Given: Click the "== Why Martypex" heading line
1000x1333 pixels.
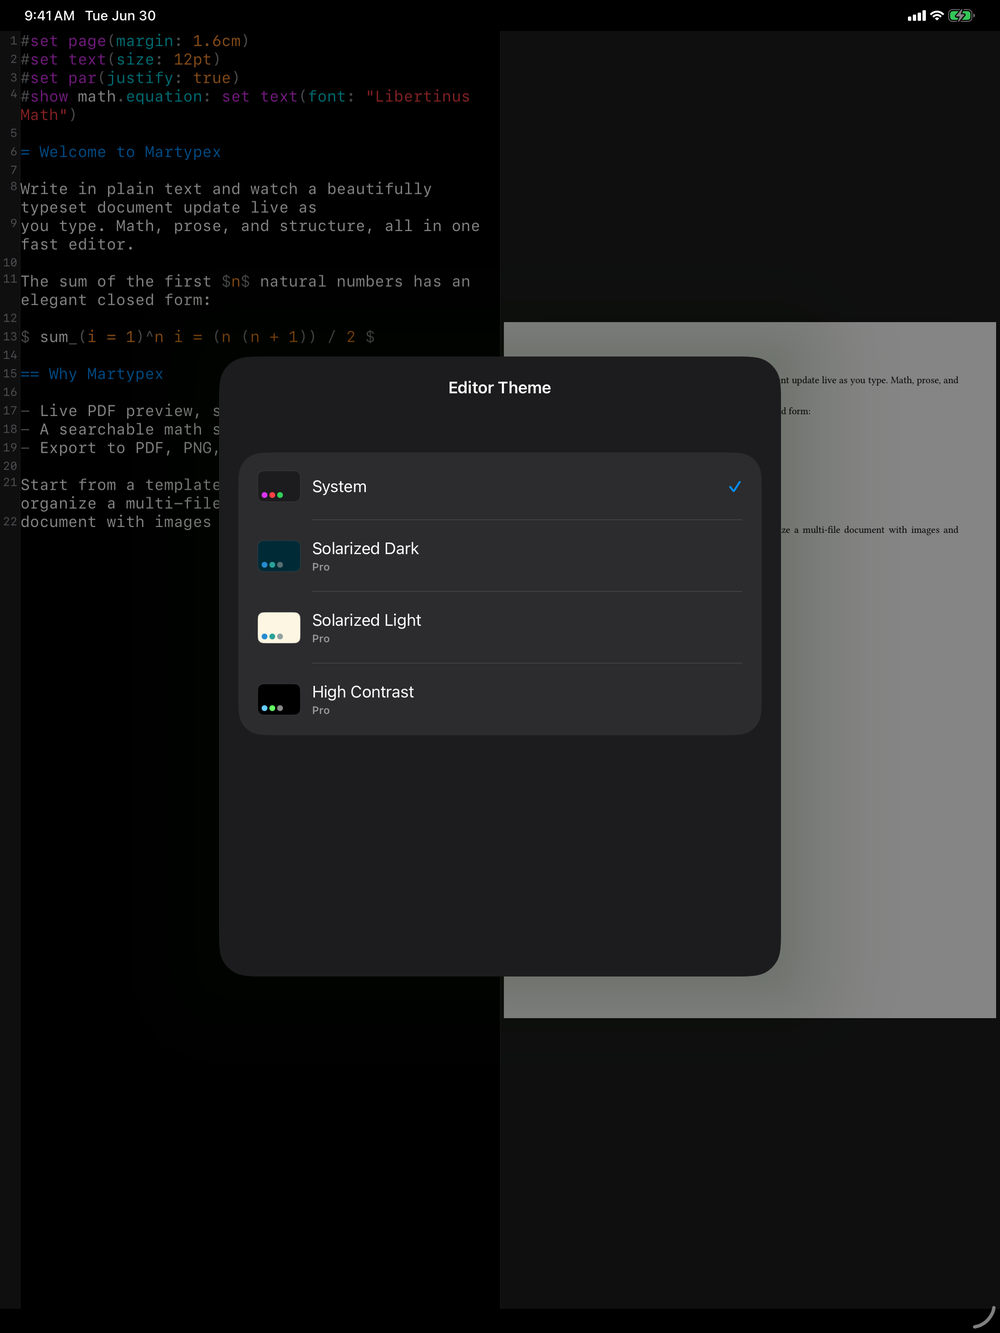Looking at the screenshot, I should point(92,374).
